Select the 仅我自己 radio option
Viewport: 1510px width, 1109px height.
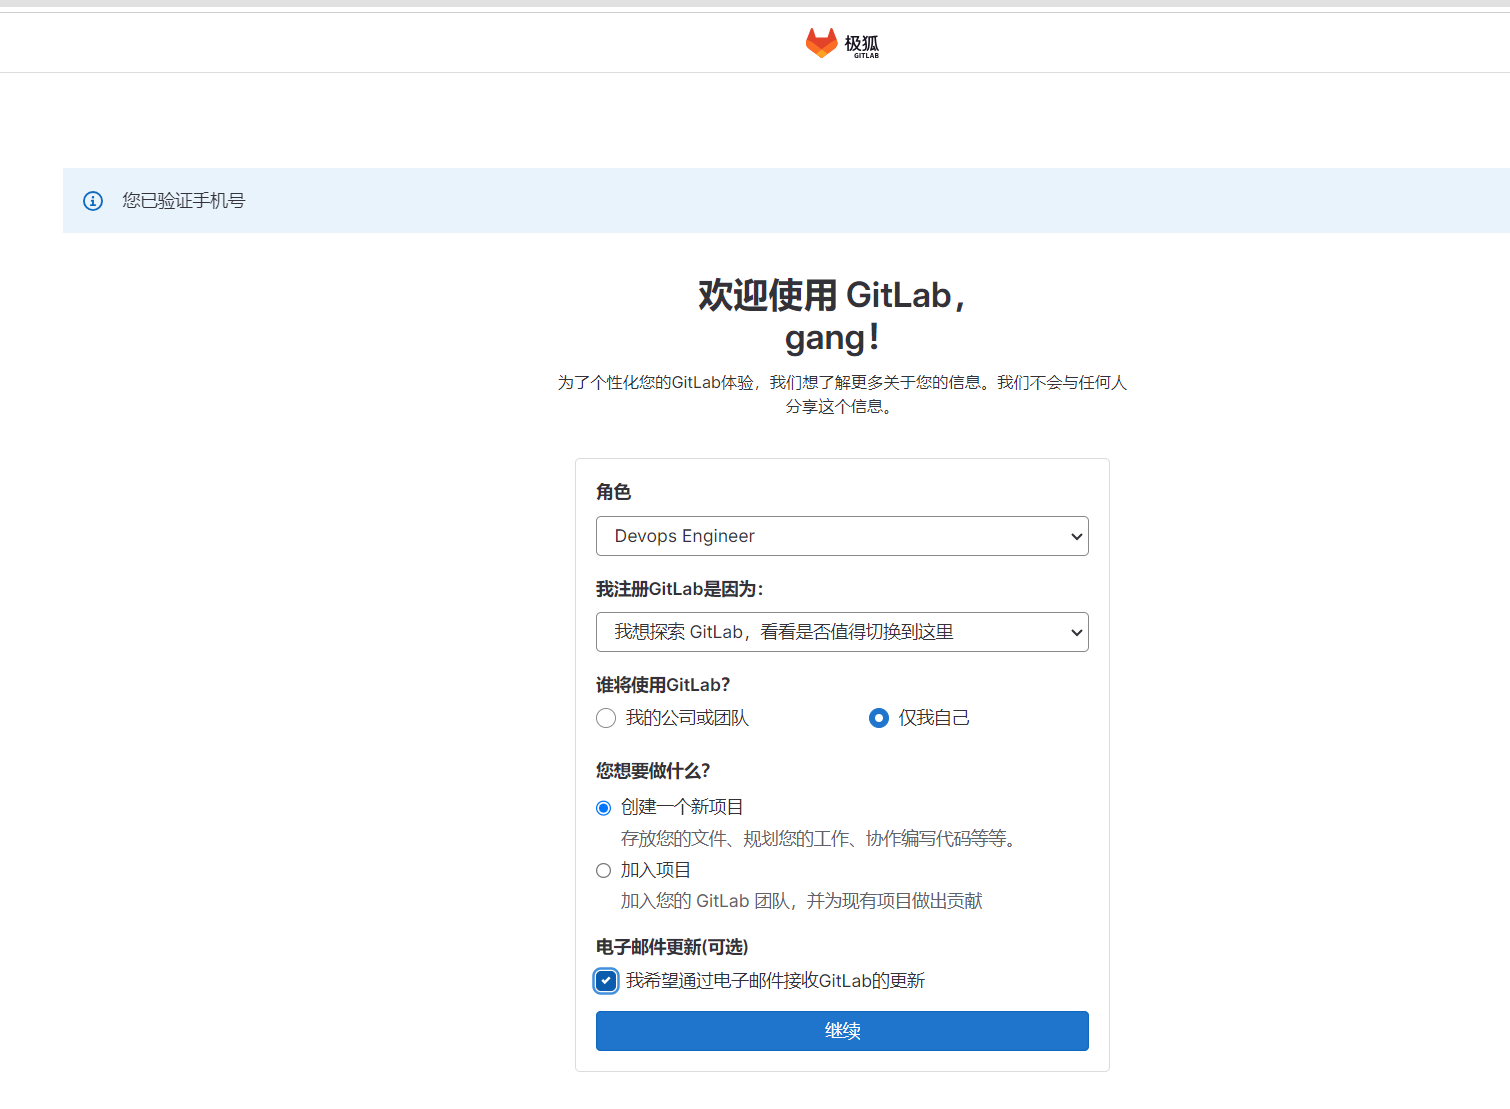tap(879, 718)
